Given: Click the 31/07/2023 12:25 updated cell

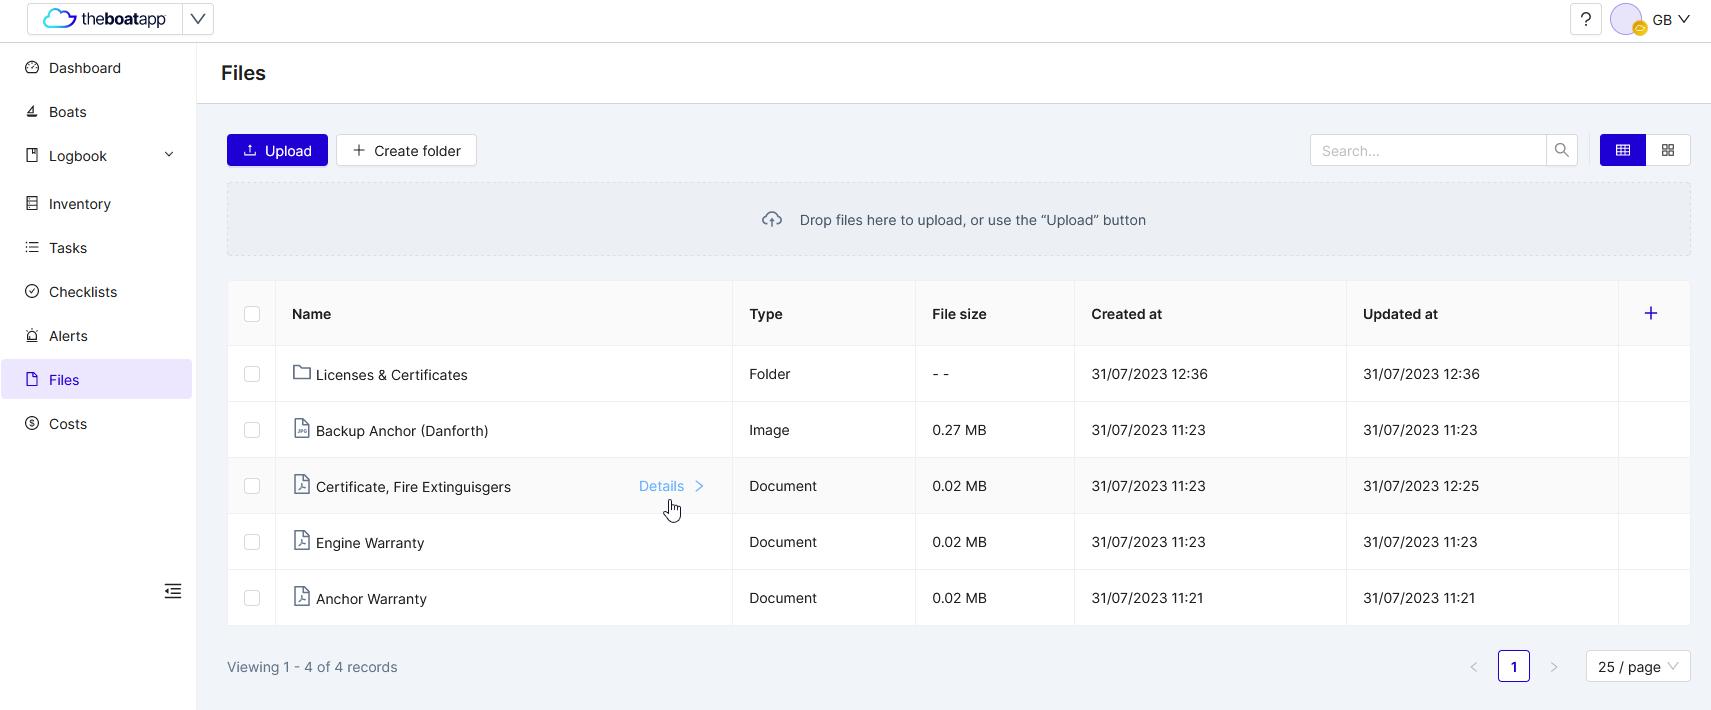Looking at the screenshot, I should (x=1421, y=486).
